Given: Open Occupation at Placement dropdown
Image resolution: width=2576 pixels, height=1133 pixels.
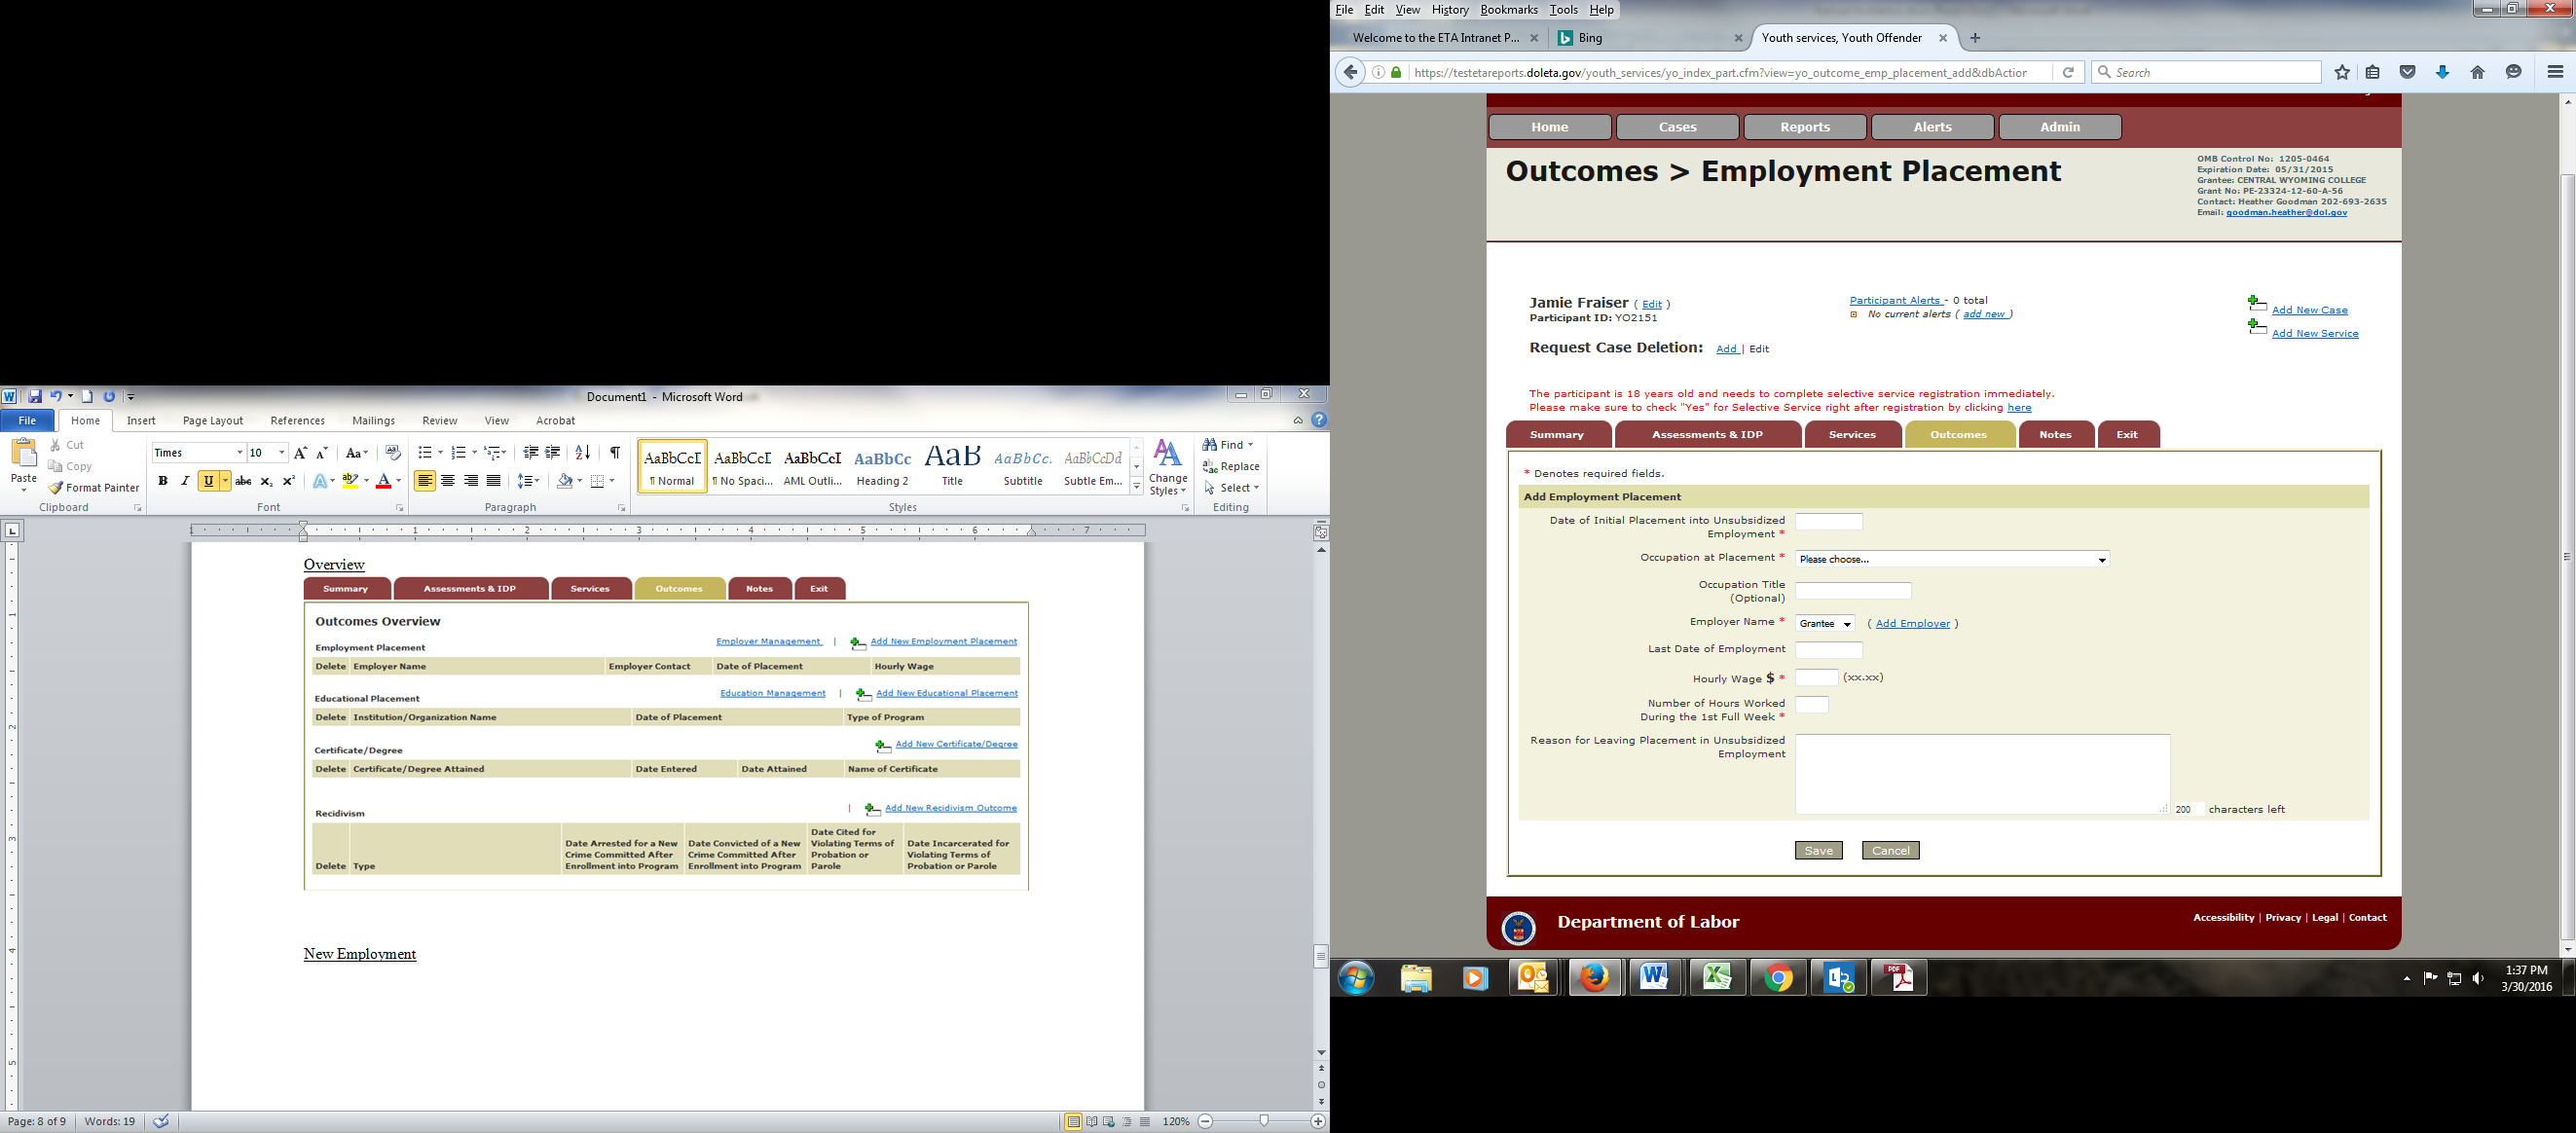Looking at the screenshot, I should [1951, 559].
